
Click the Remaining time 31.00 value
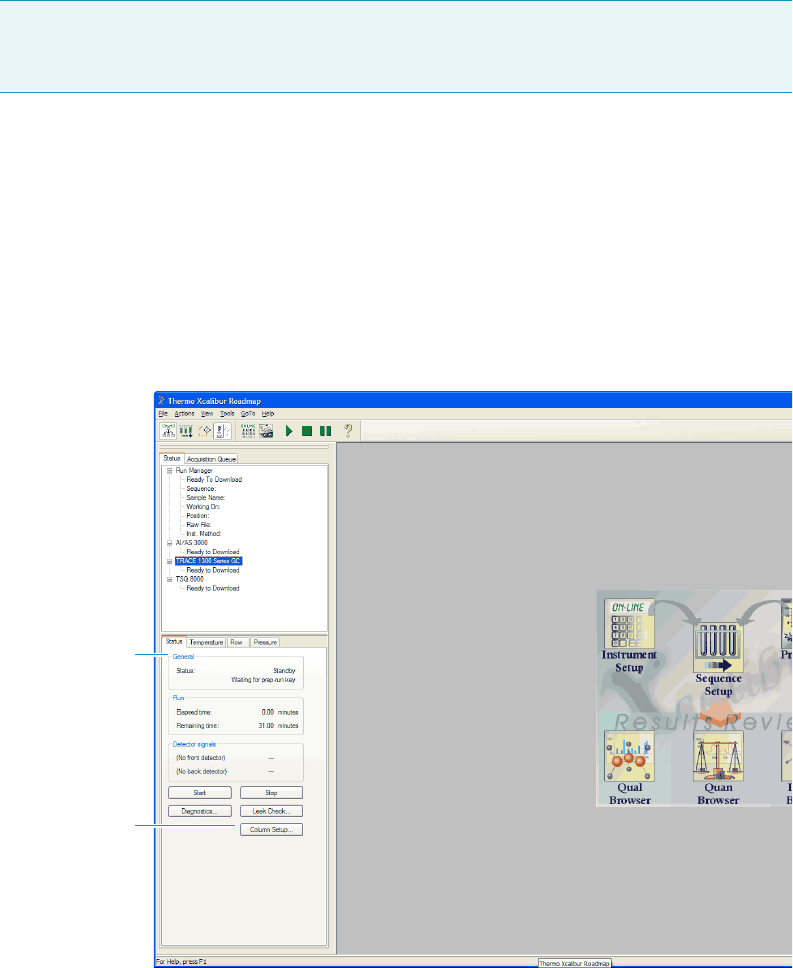pos(266,726)
